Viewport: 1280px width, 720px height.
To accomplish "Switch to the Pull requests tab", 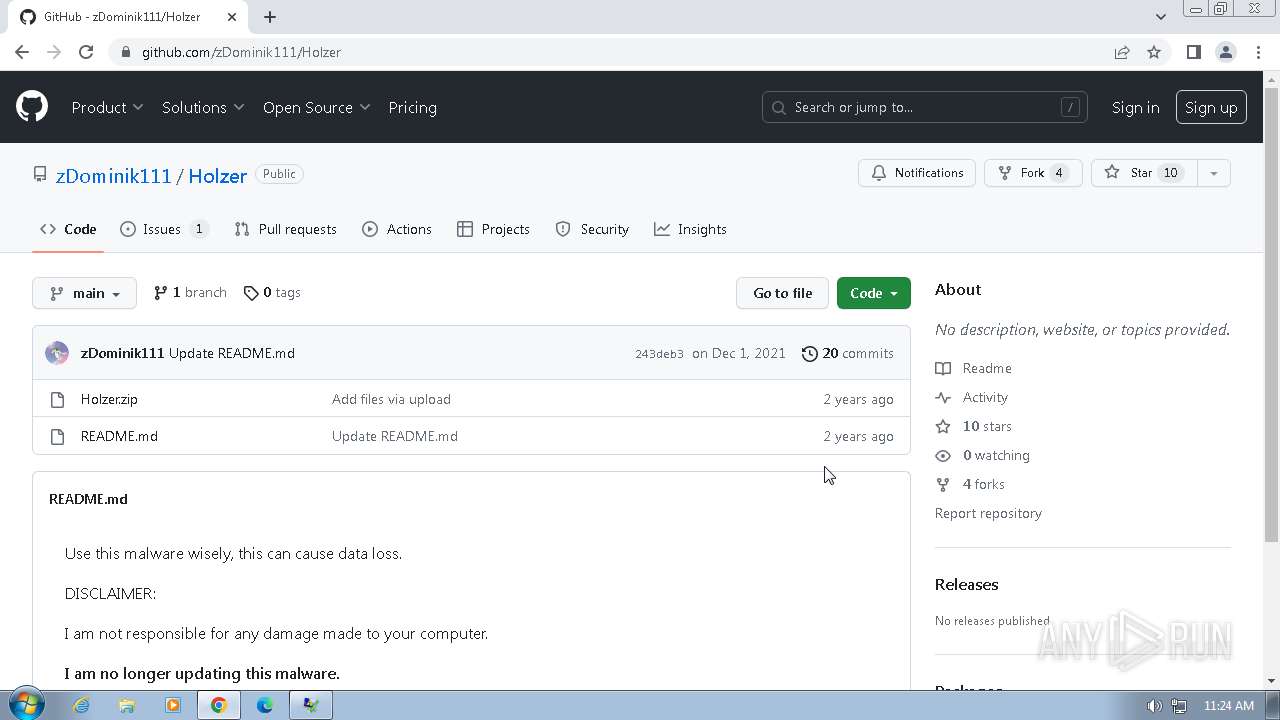I will coord(286,229).
